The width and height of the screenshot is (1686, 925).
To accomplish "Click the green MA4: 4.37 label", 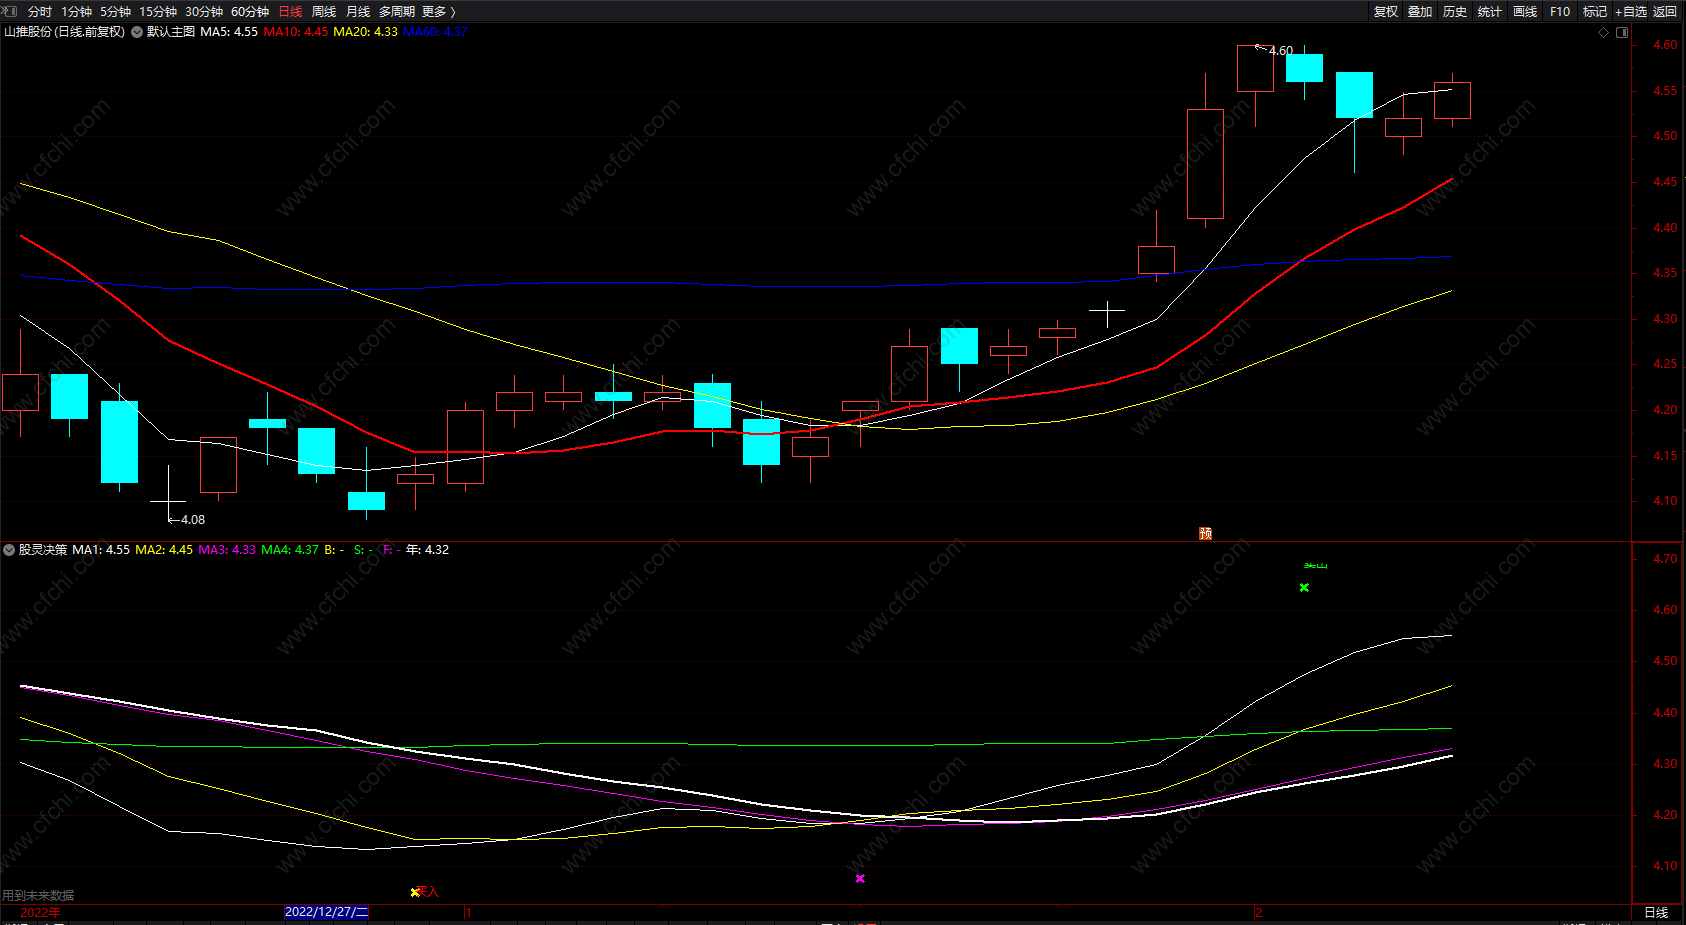I will [290, 550].
